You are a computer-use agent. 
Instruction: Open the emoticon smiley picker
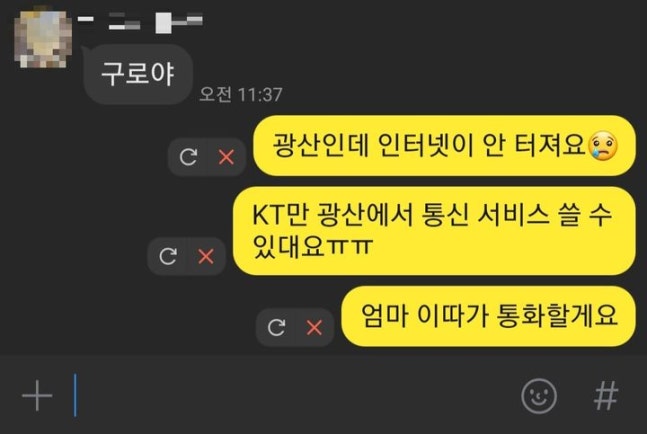tap(538, 396)
